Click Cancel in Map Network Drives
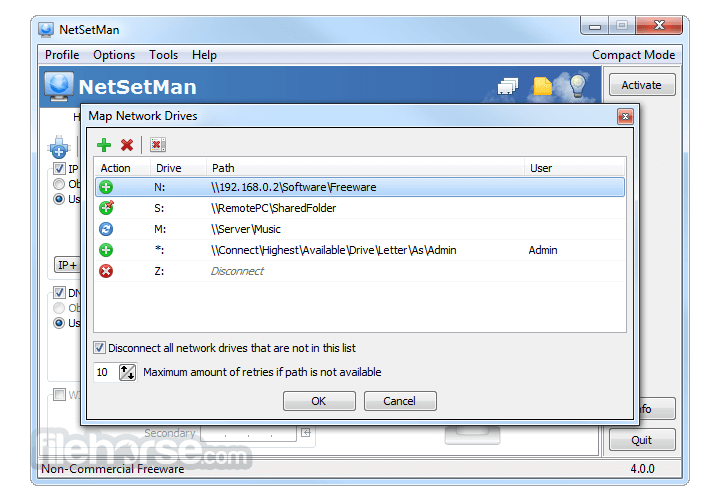This screenshot has width=720, height=500. 400,401
